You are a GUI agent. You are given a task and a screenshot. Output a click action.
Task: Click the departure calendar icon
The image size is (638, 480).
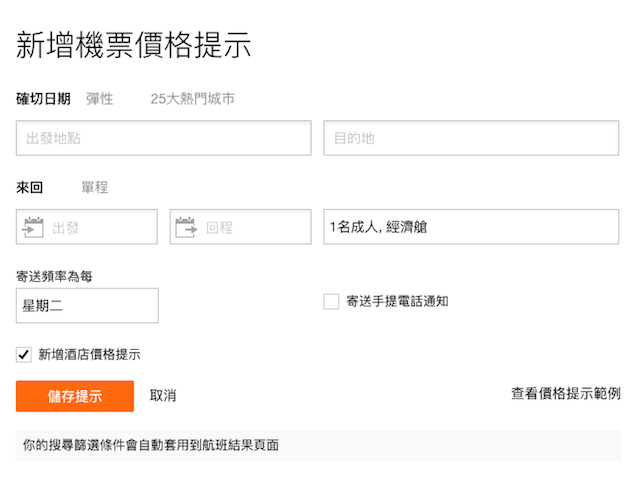point(33,227)
